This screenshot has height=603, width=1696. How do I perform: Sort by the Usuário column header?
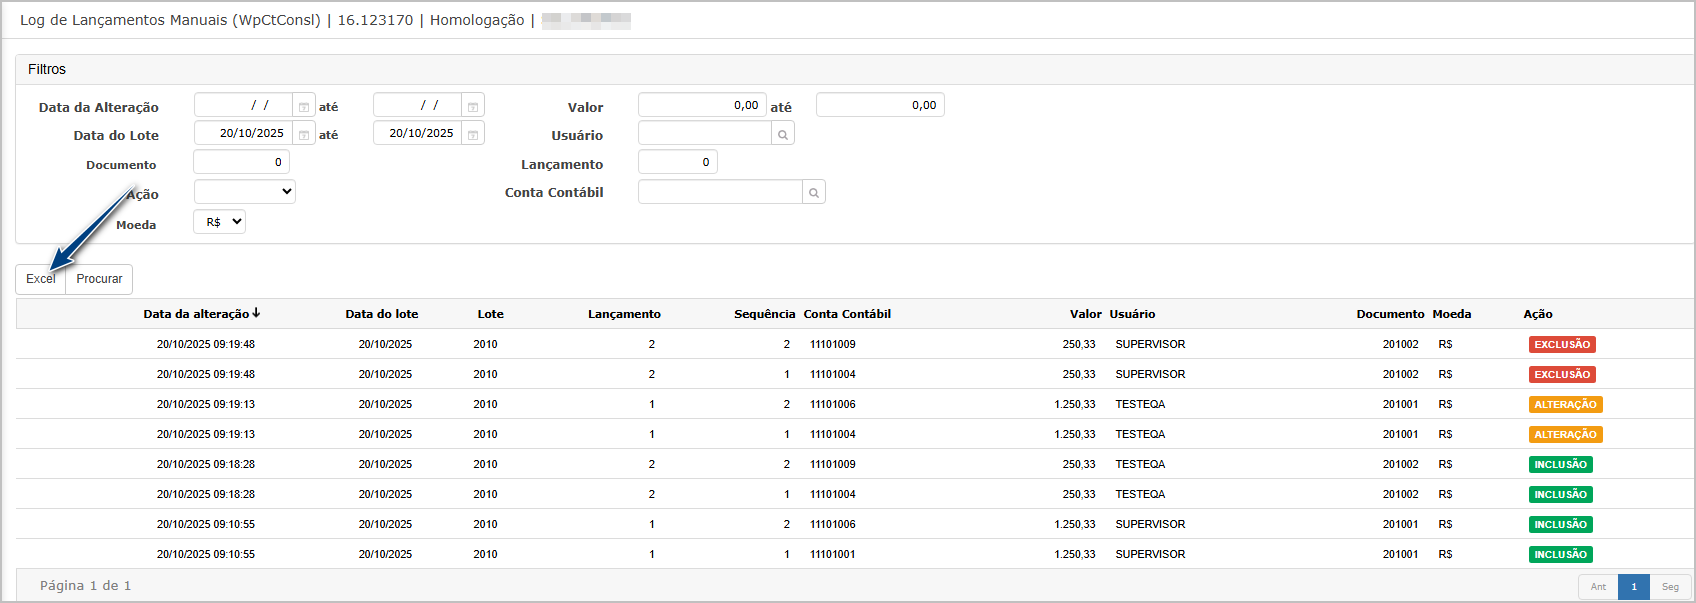(1132, 314)
